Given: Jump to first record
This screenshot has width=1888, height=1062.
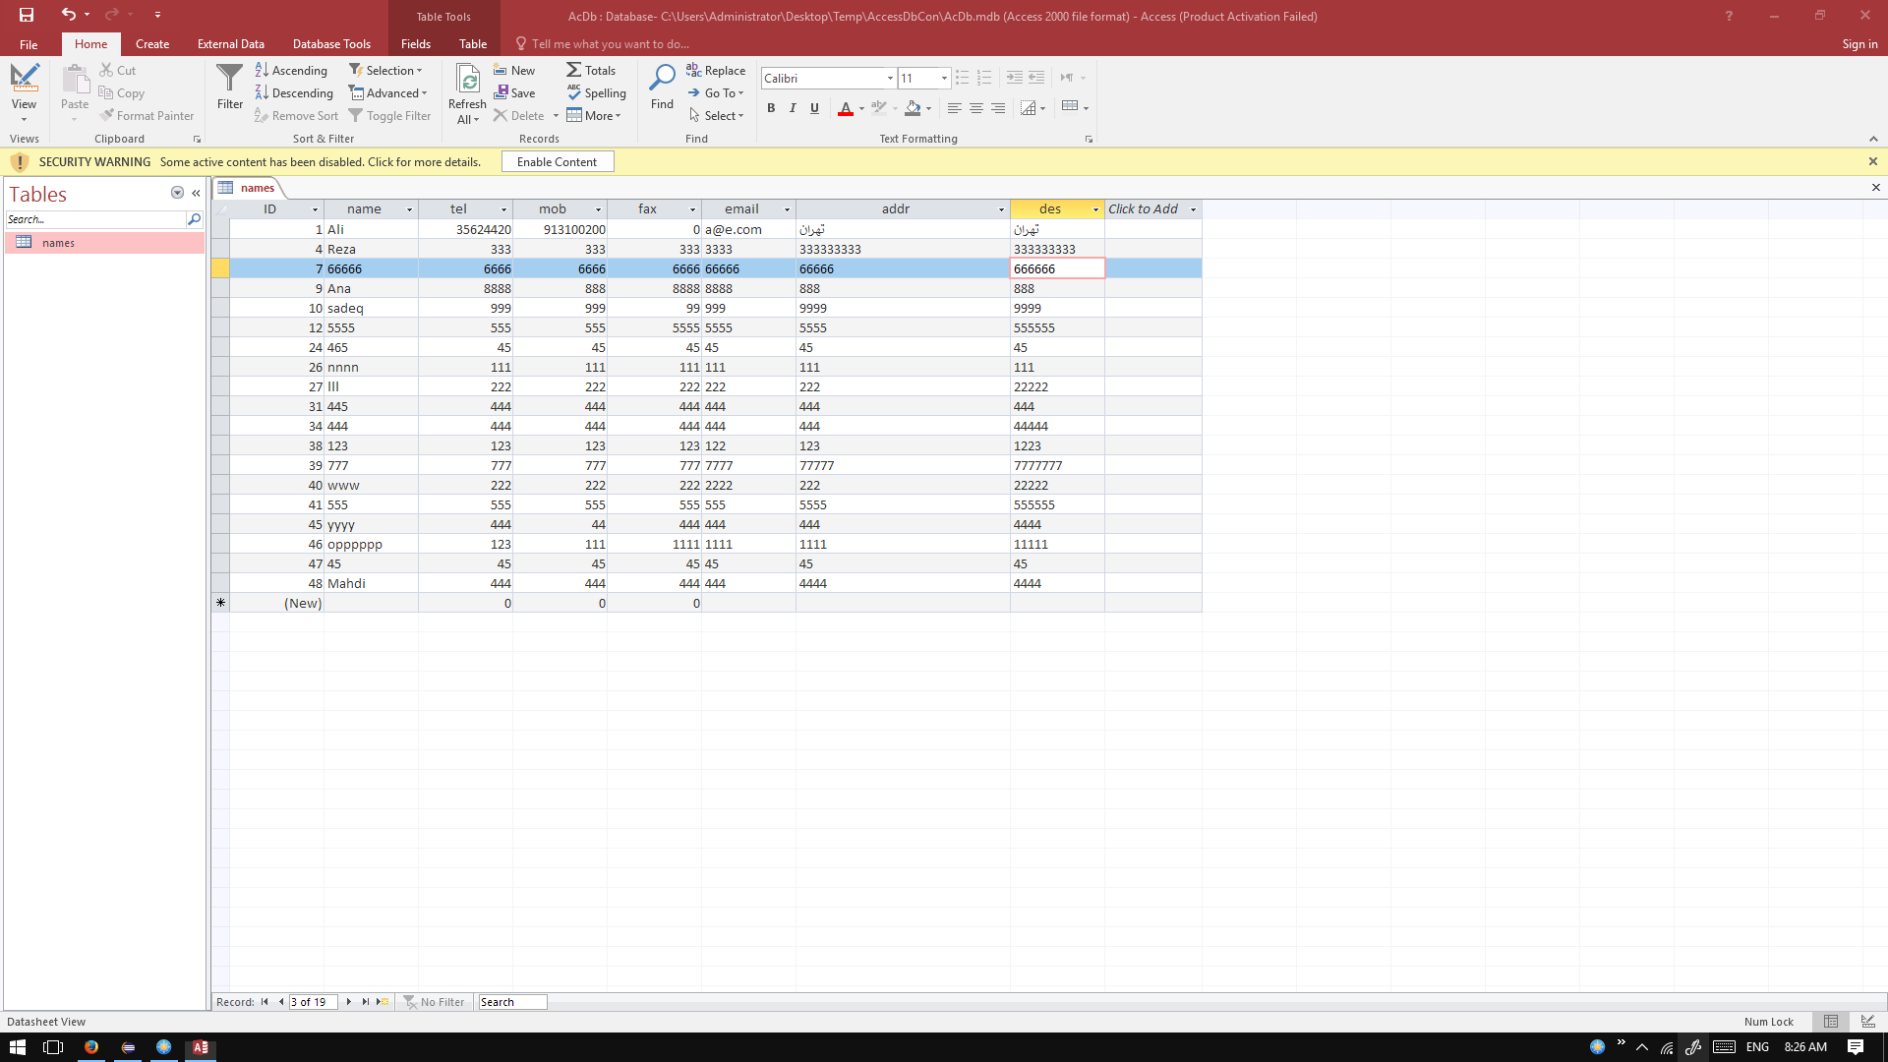Looking at the screenshot, I should coord(265,1002).
